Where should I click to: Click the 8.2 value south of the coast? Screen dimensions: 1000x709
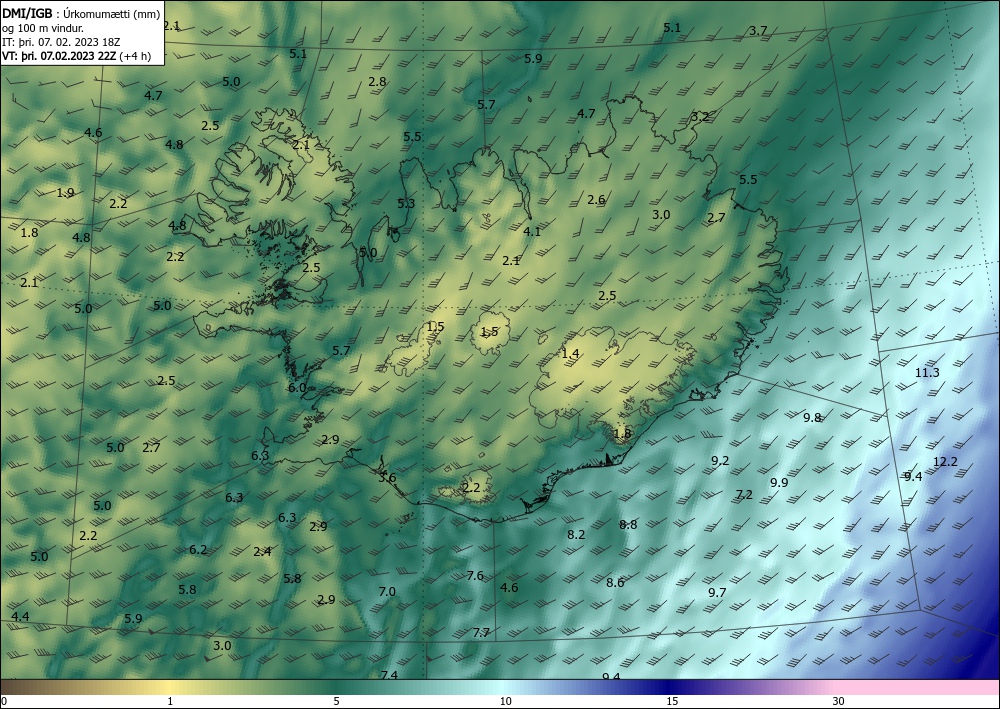click(576, 534)
